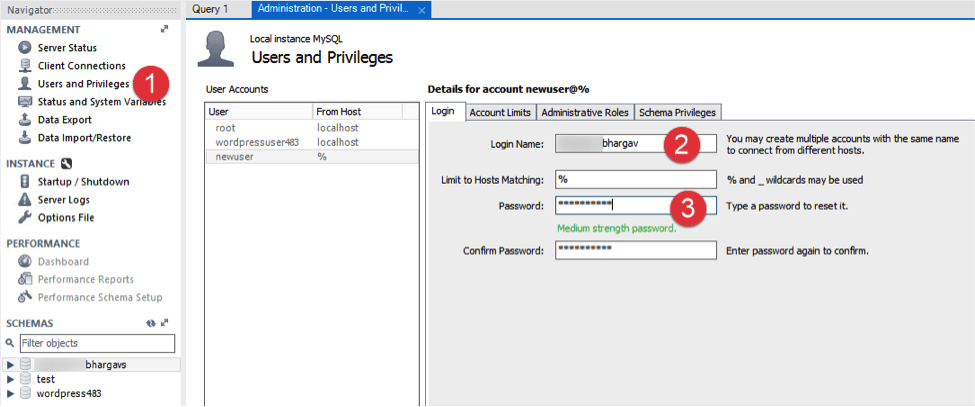This screenshot has width=975, height=407.
Task: Switch to the Account Limits tab
Action: pyautogui.click(x=500, y=112)
